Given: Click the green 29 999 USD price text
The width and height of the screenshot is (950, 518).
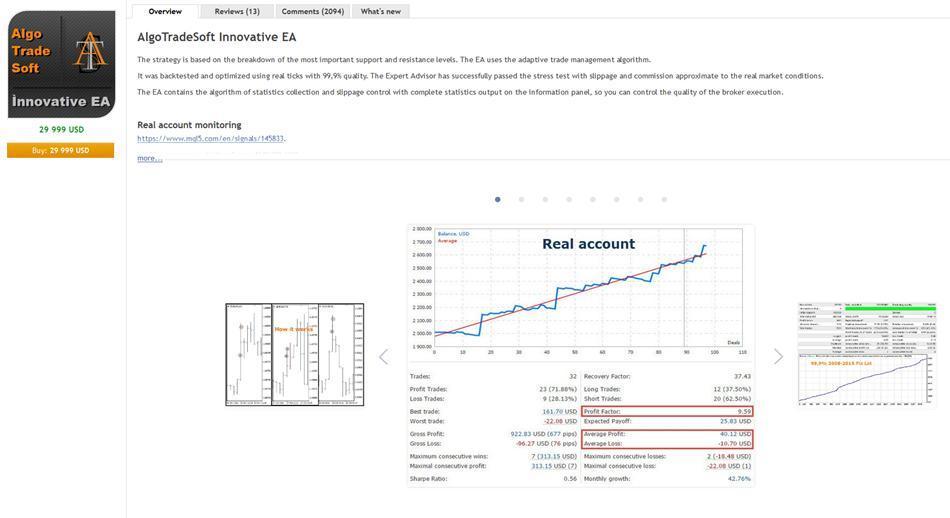Looking at the screenshot, I should click(61, 129).
